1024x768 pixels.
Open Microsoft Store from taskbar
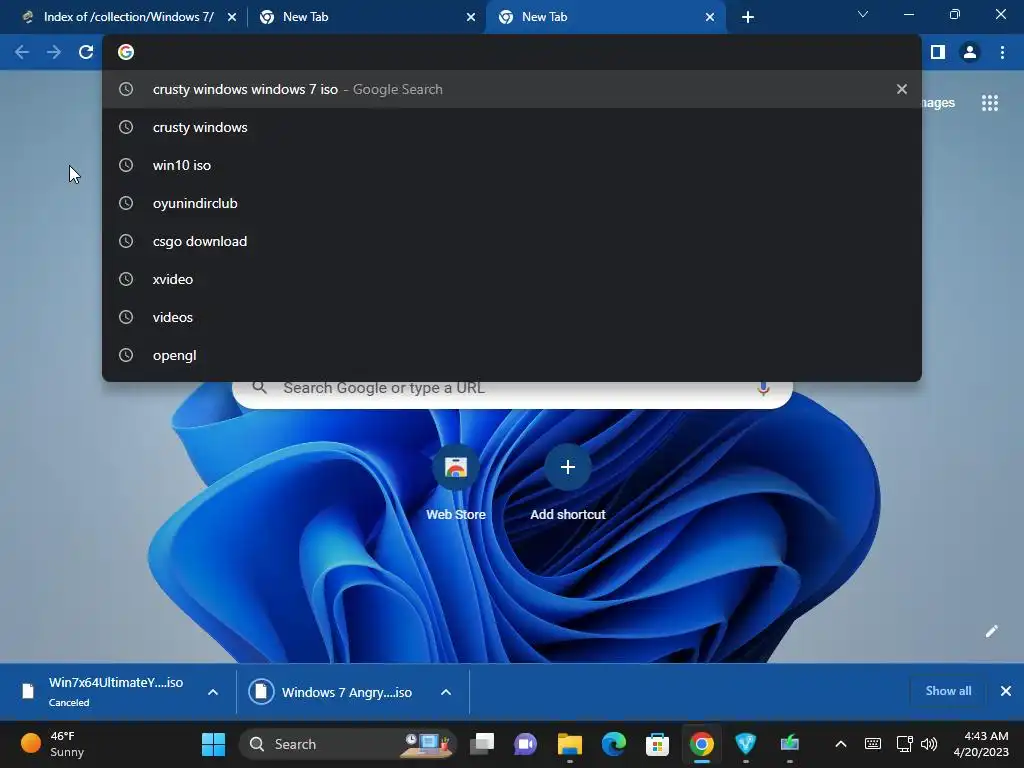(x=657, y=744)
